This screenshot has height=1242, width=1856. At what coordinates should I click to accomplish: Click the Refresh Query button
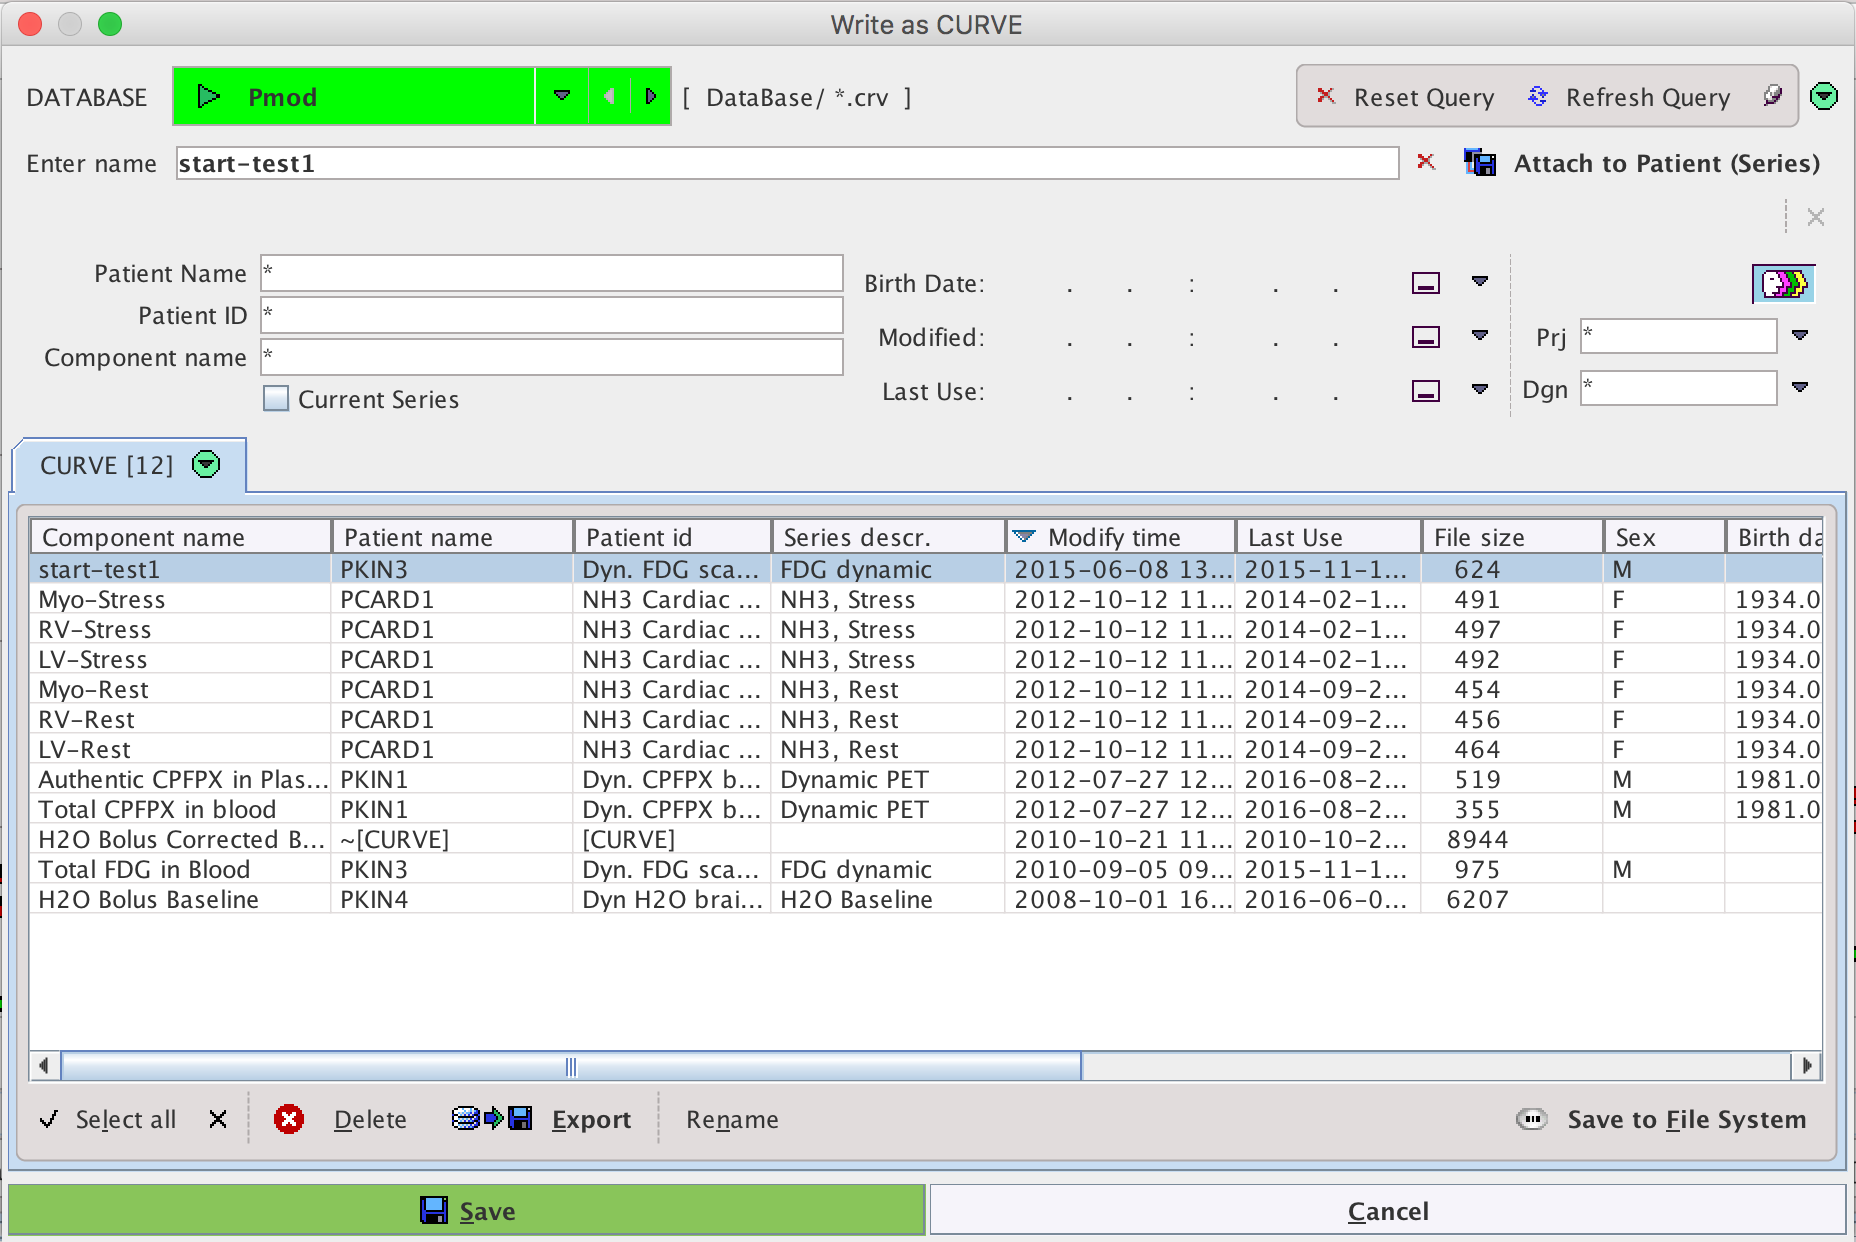coord(1629,97)
